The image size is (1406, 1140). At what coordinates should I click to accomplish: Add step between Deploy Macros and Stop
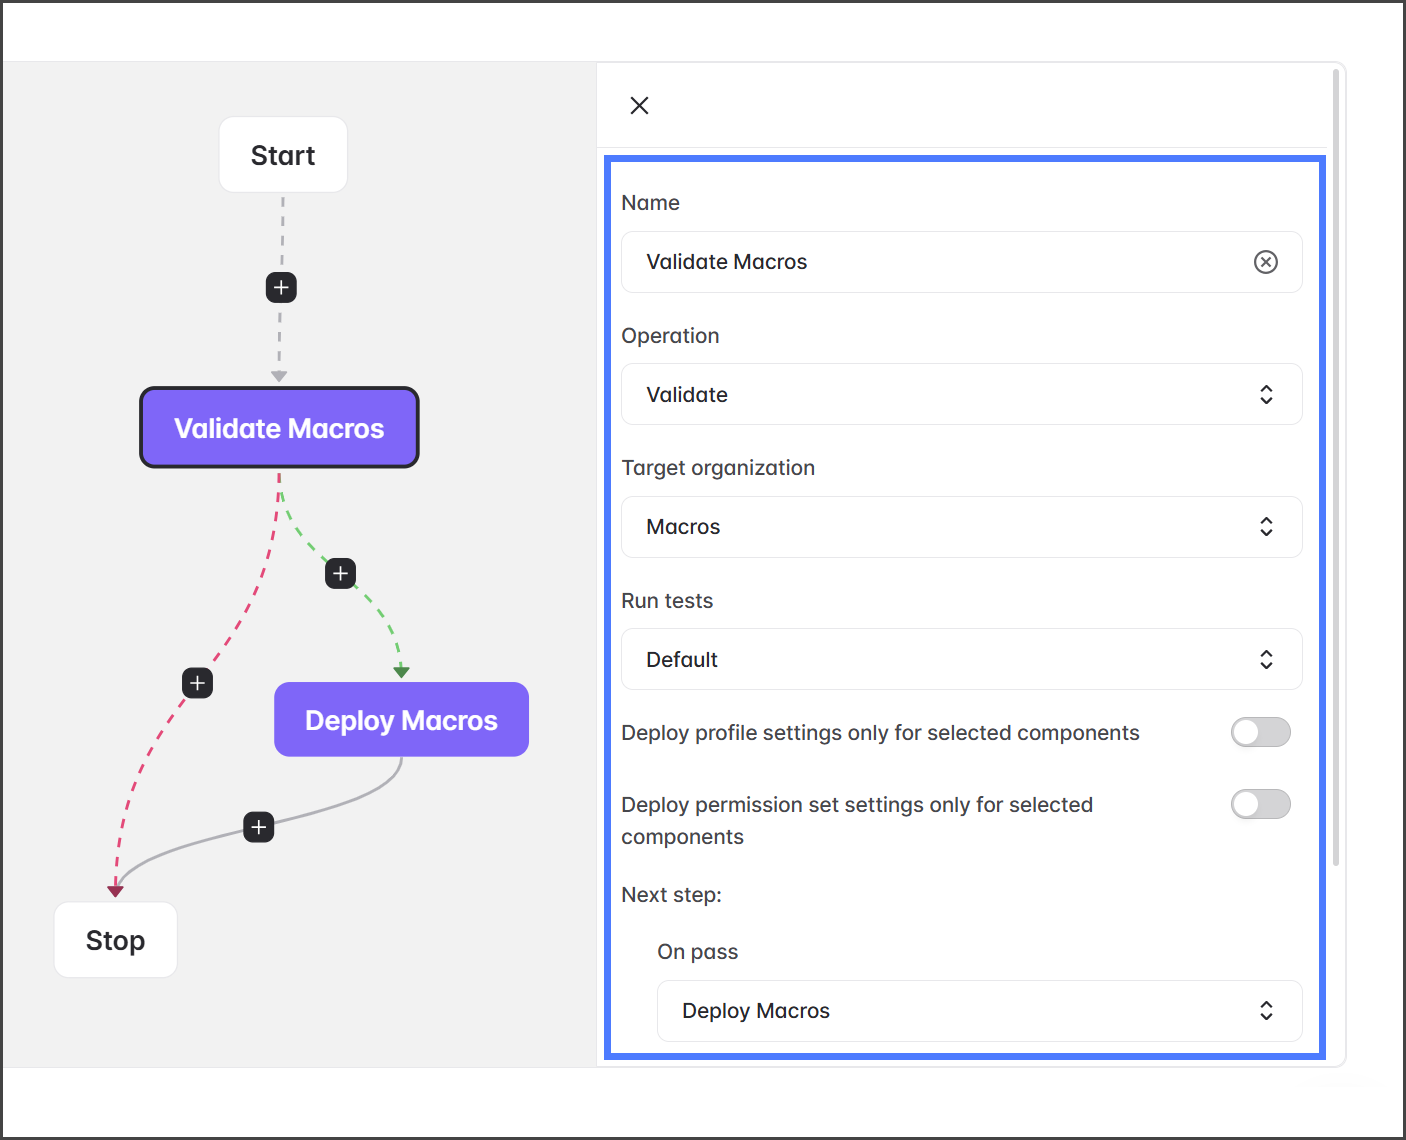259,827
